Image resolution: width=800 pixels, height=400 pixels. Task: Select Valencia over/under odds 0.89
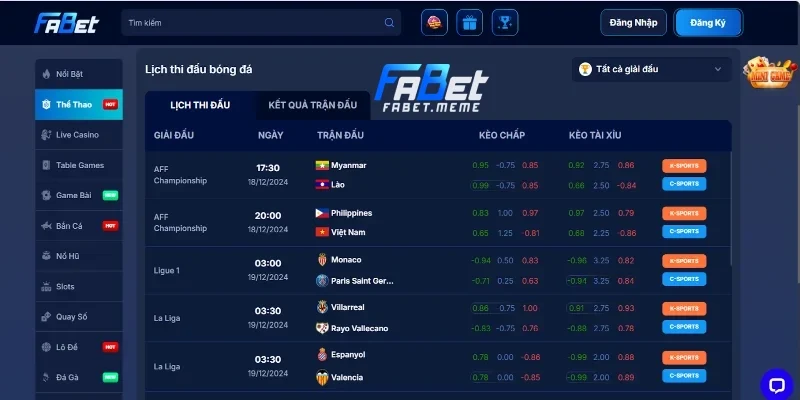pyautogui.click(x=626, y=378)
